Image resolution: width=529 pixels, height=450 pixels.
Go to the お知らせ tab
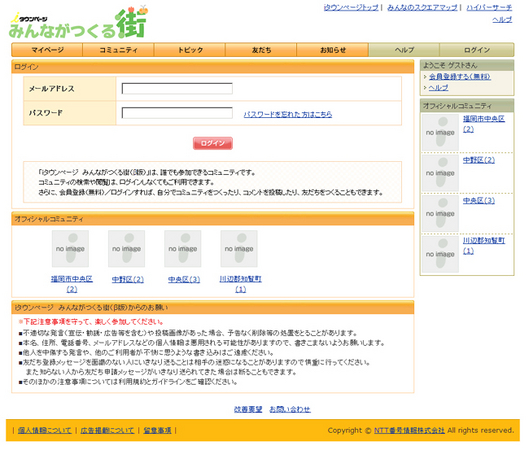[x=333, y=50]
